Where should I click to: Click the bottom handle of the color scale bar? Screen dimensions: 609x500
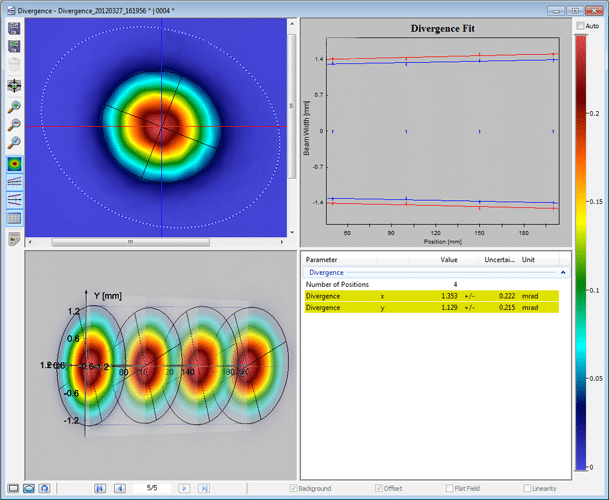click(581, 470)
